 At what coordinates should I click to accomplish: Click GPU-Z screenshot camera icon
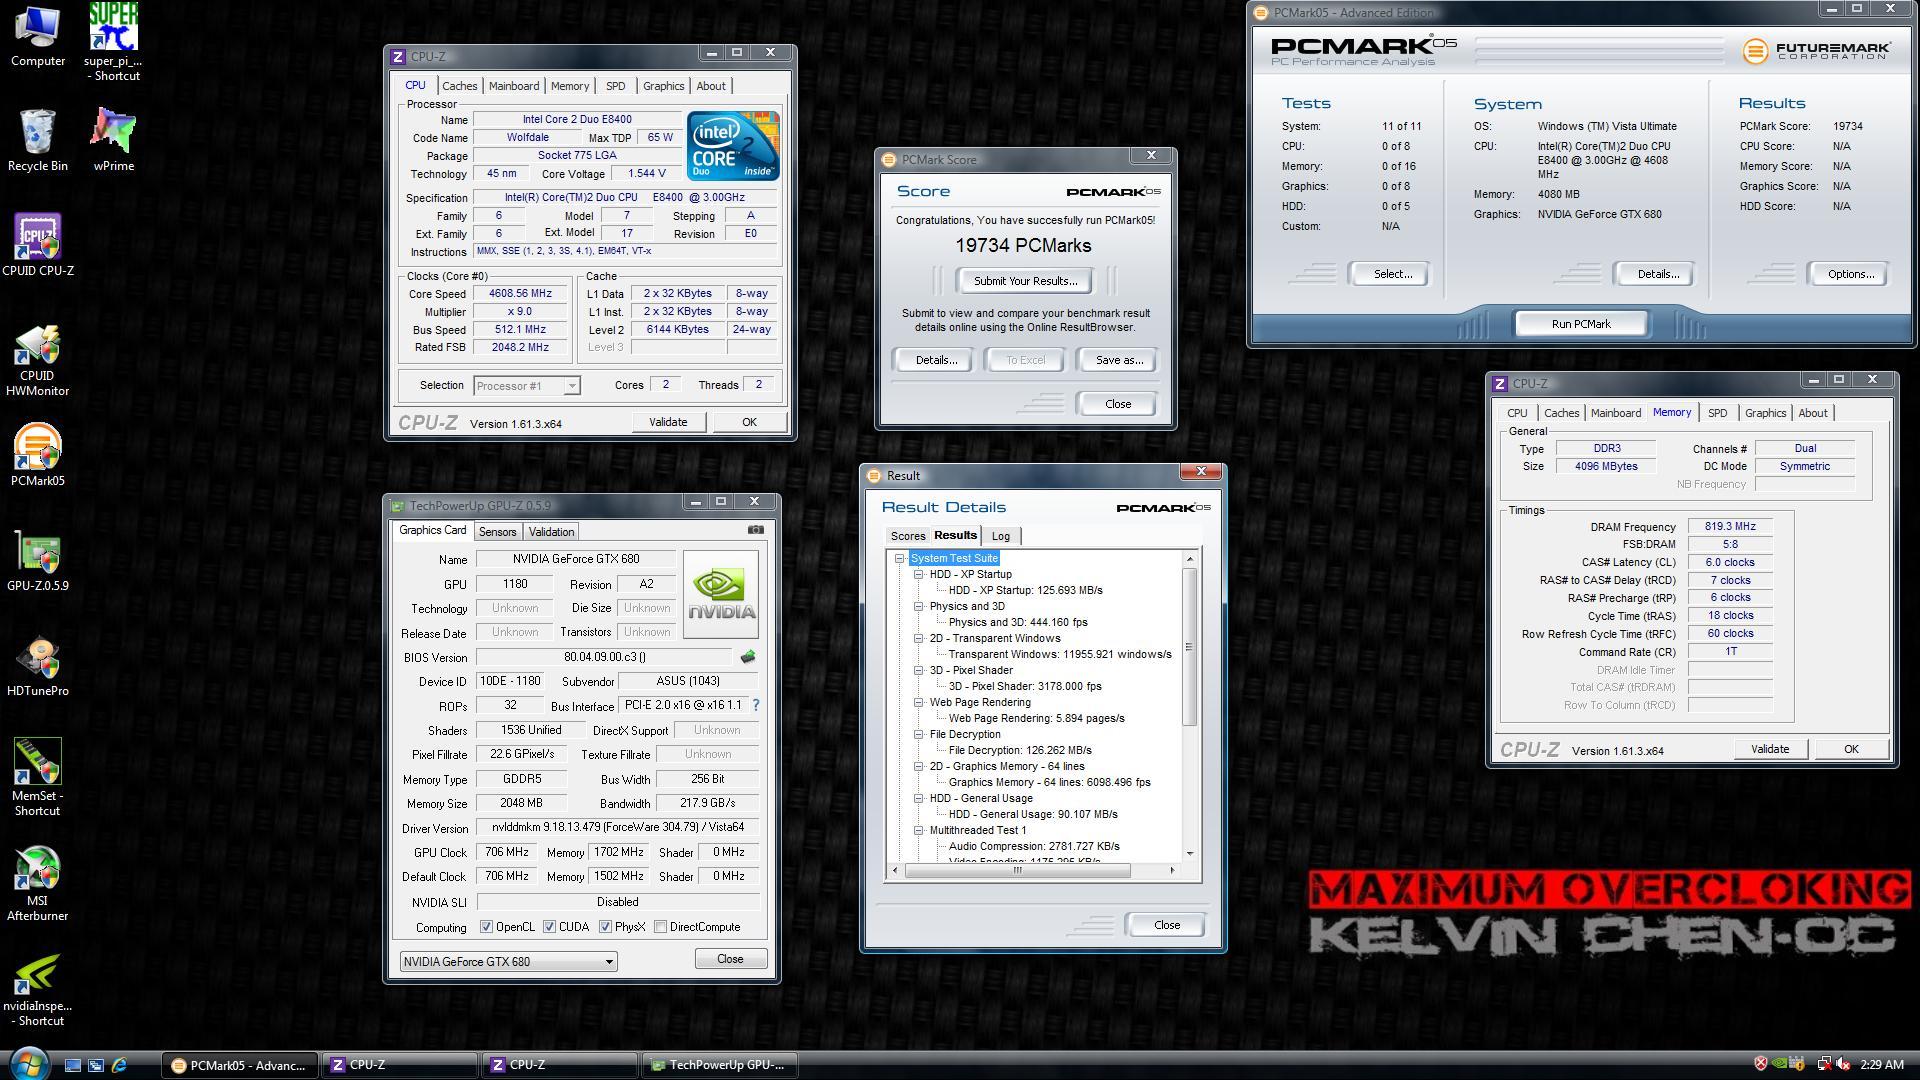pos(756,530)
